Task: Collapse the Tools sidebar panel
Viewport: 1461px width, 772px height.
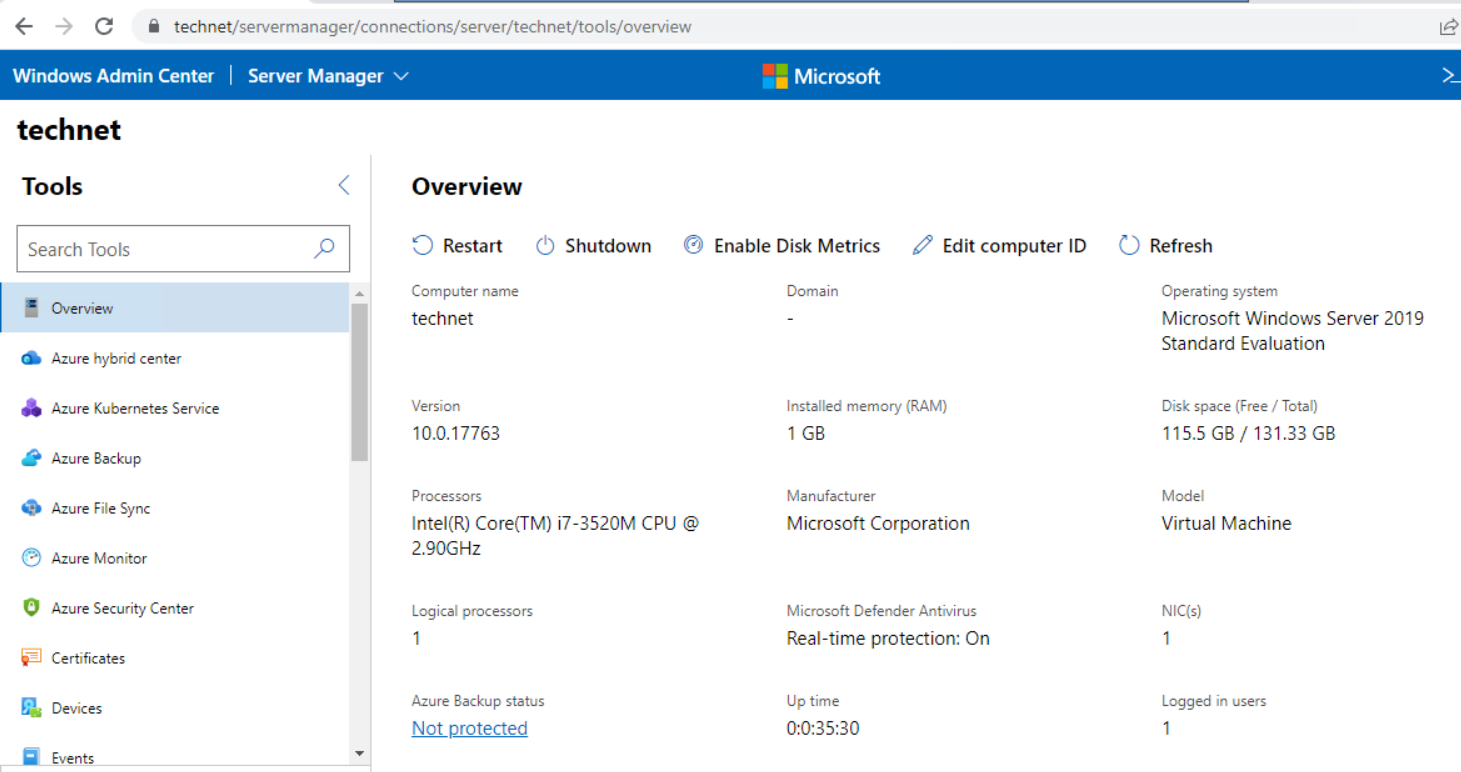Action: pyautogui.click(x=343, y=185)
